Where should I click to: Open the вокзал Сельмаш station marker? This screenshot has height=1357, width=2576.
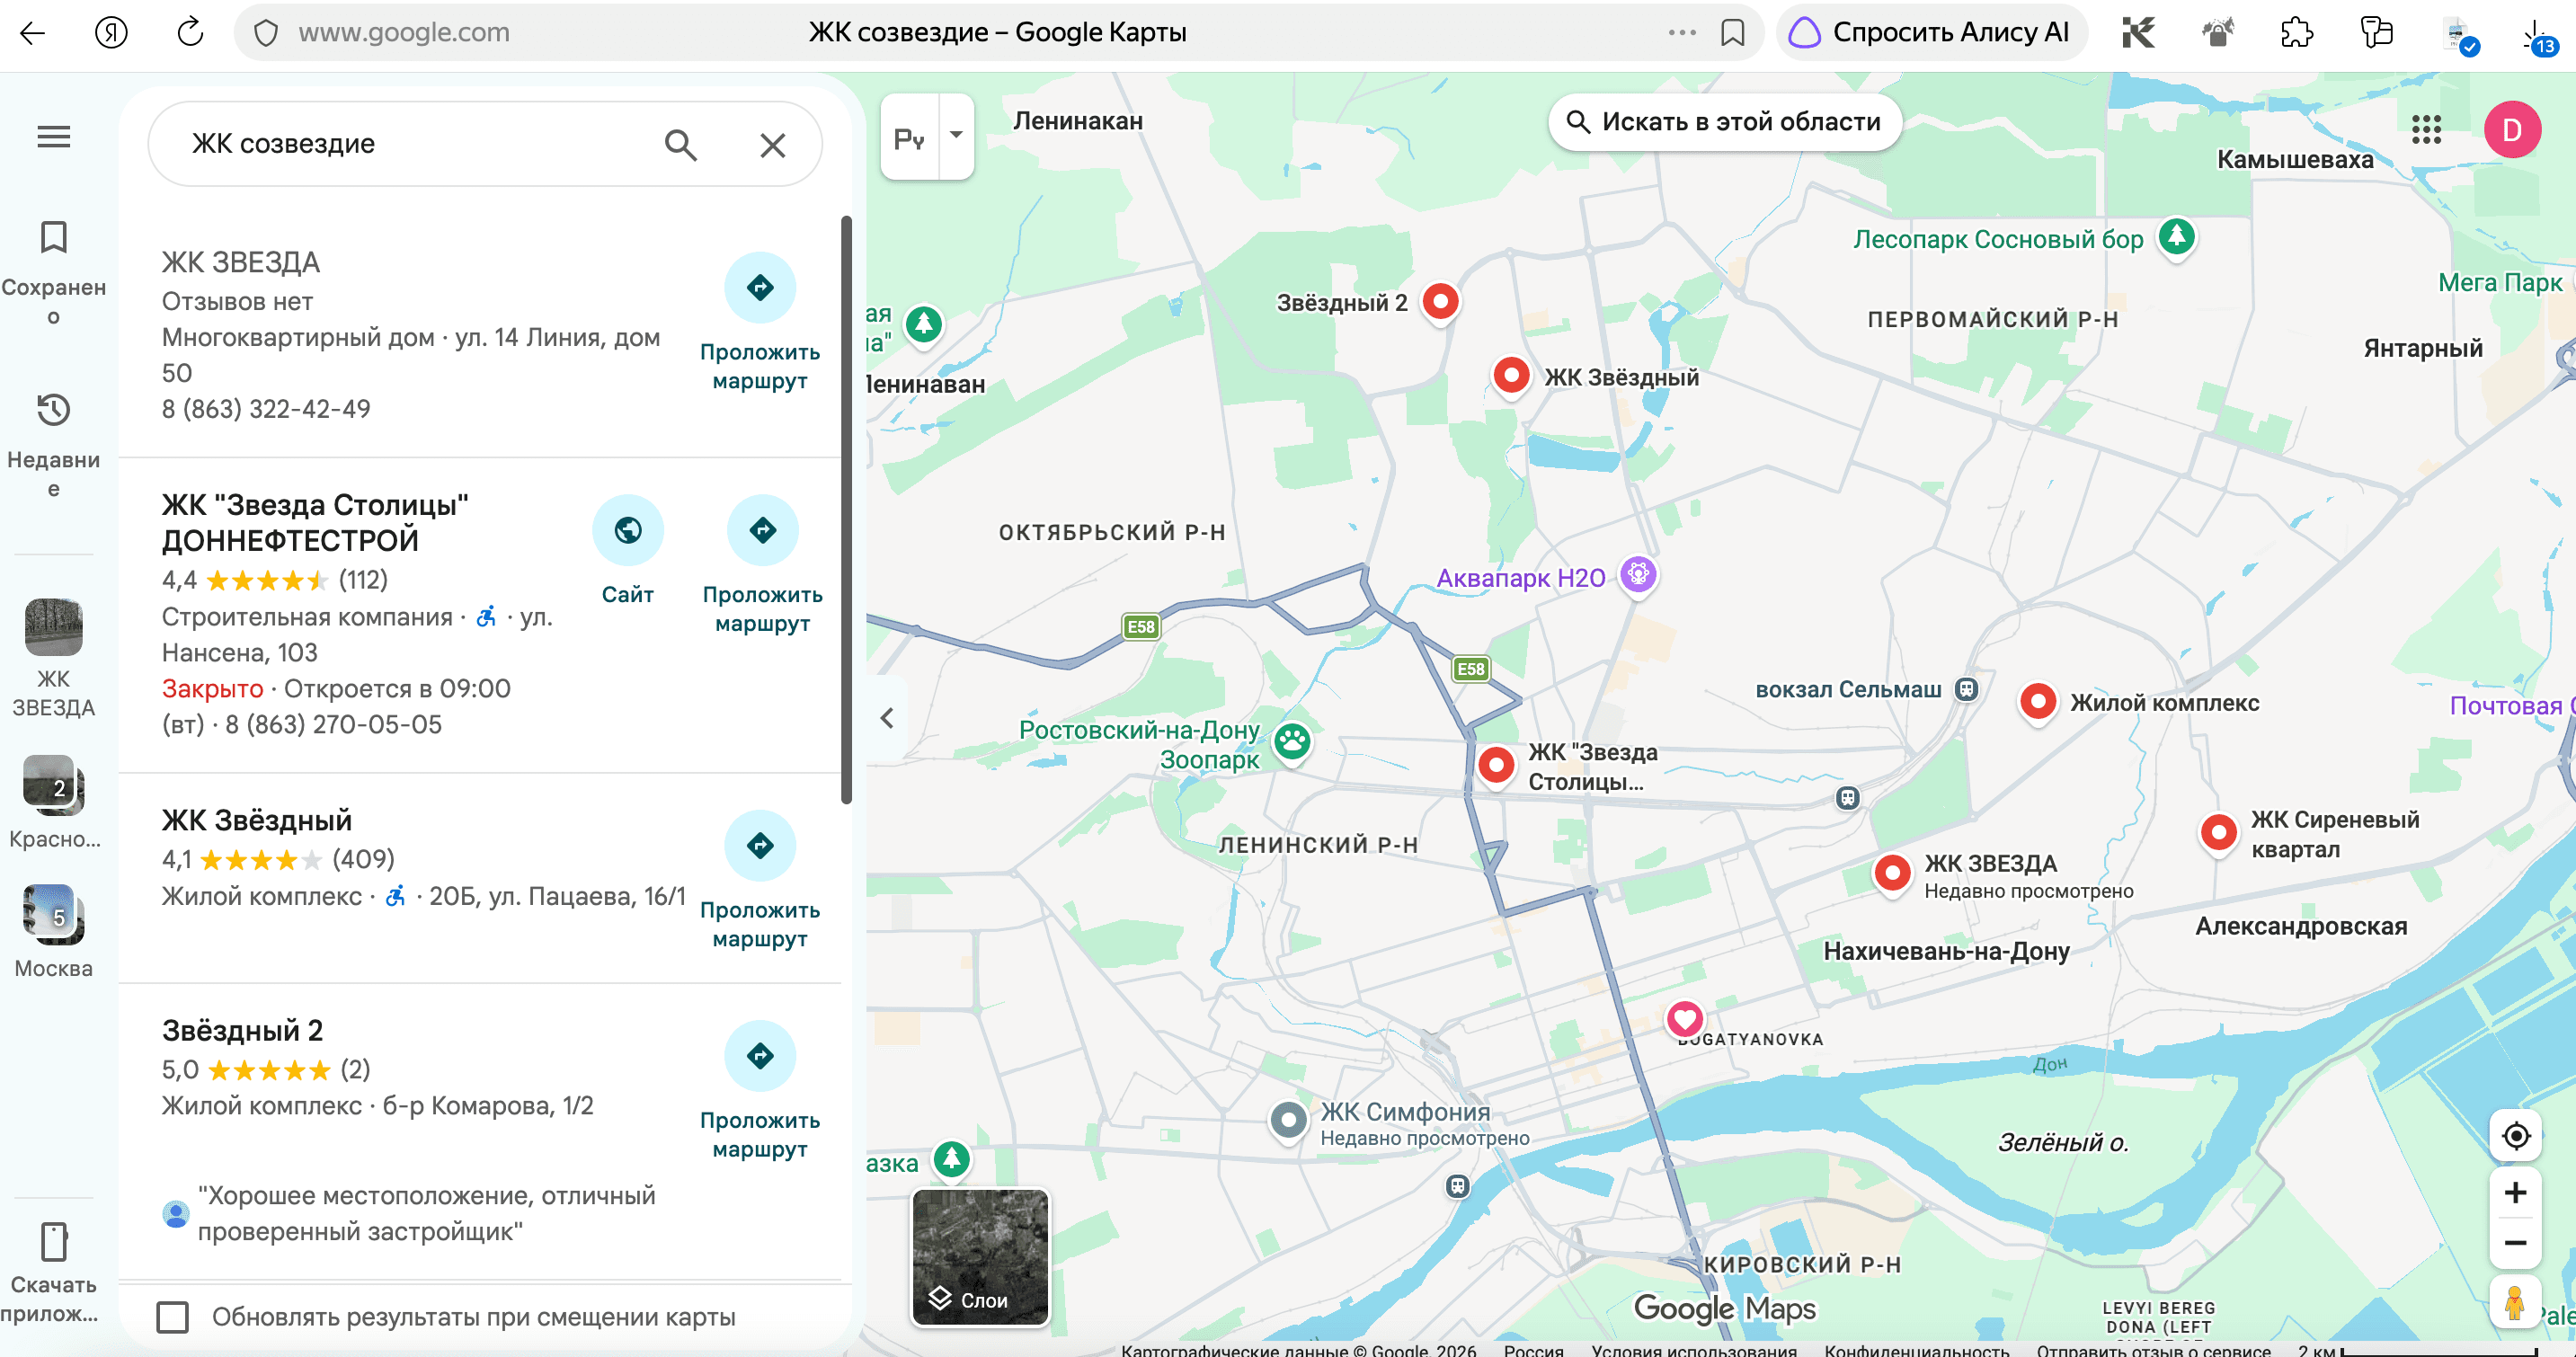[x=1966, y=689]
